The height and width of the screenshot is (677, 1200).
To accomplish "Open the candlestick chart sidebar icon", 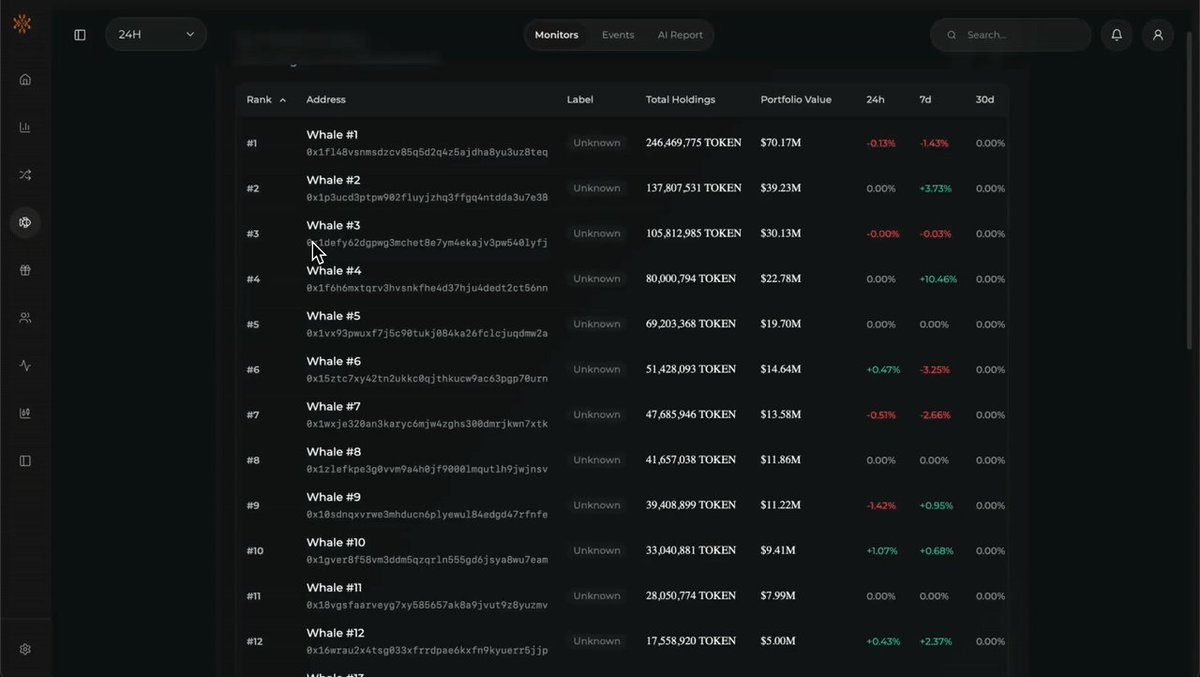I will point(25,413).
